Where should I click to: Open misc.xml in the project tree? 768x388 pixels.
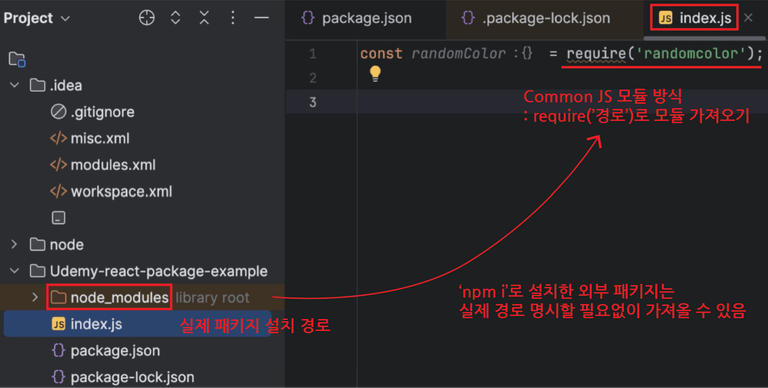tap(100, 138)
